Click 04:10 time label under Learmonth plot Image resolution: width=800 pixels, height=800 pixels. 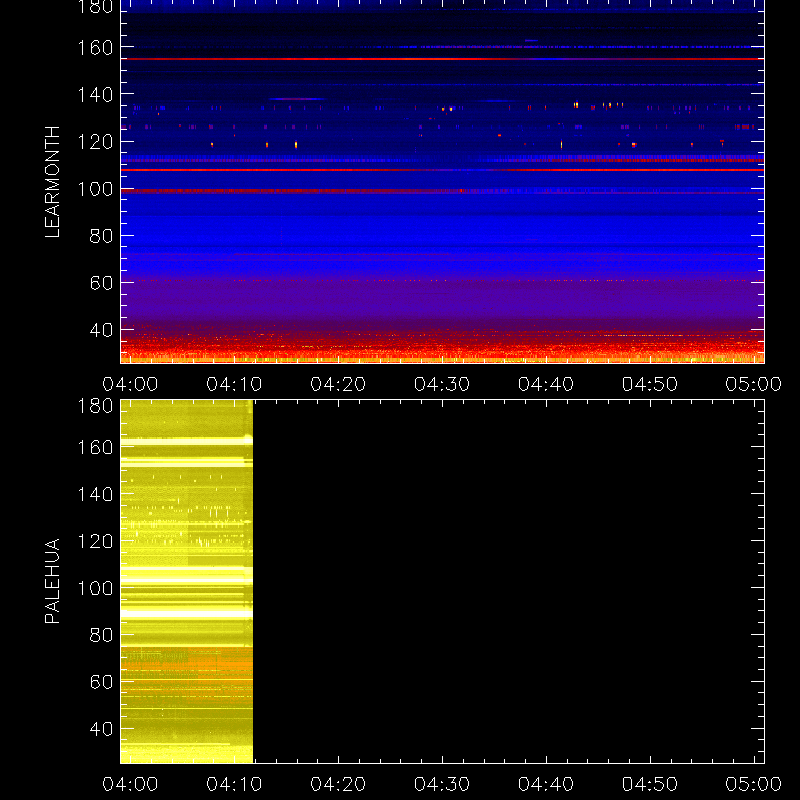tap(234, 384)
